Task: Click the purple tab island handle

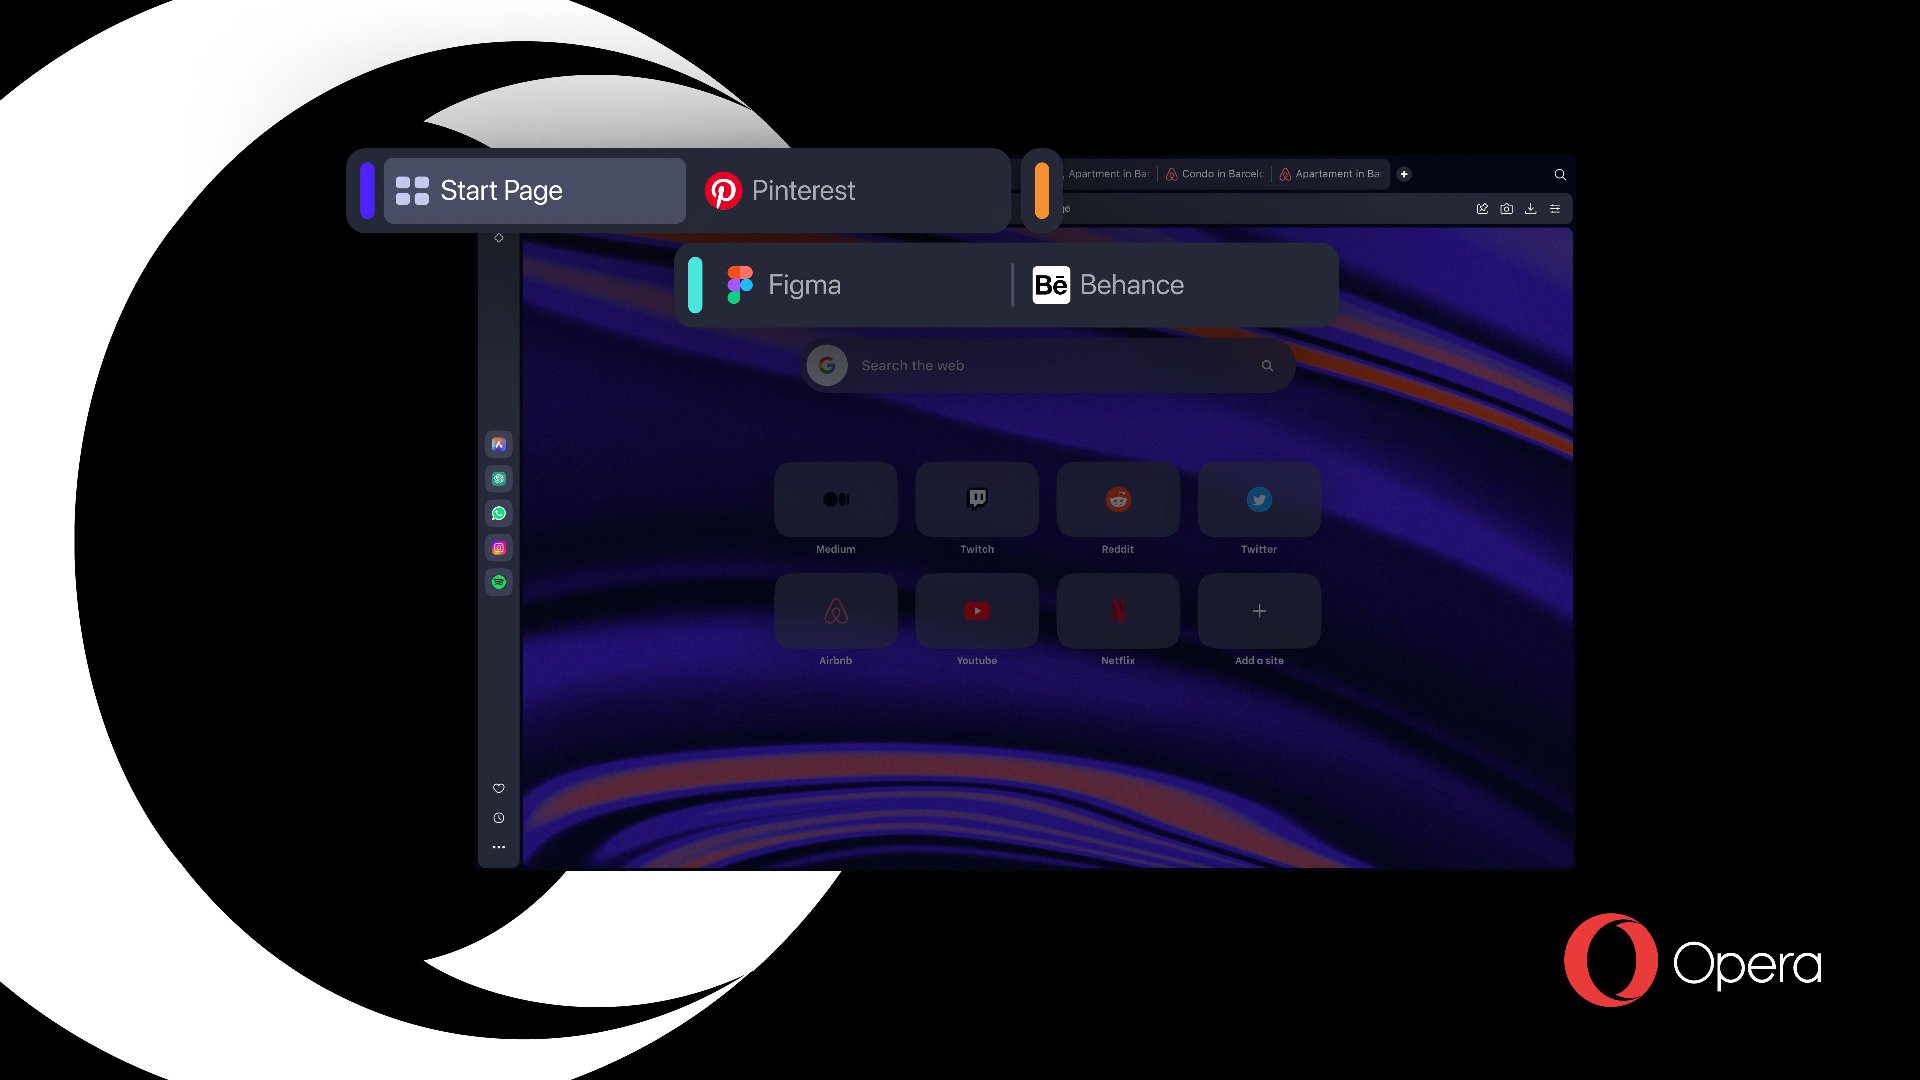Action: coord(367,191)
